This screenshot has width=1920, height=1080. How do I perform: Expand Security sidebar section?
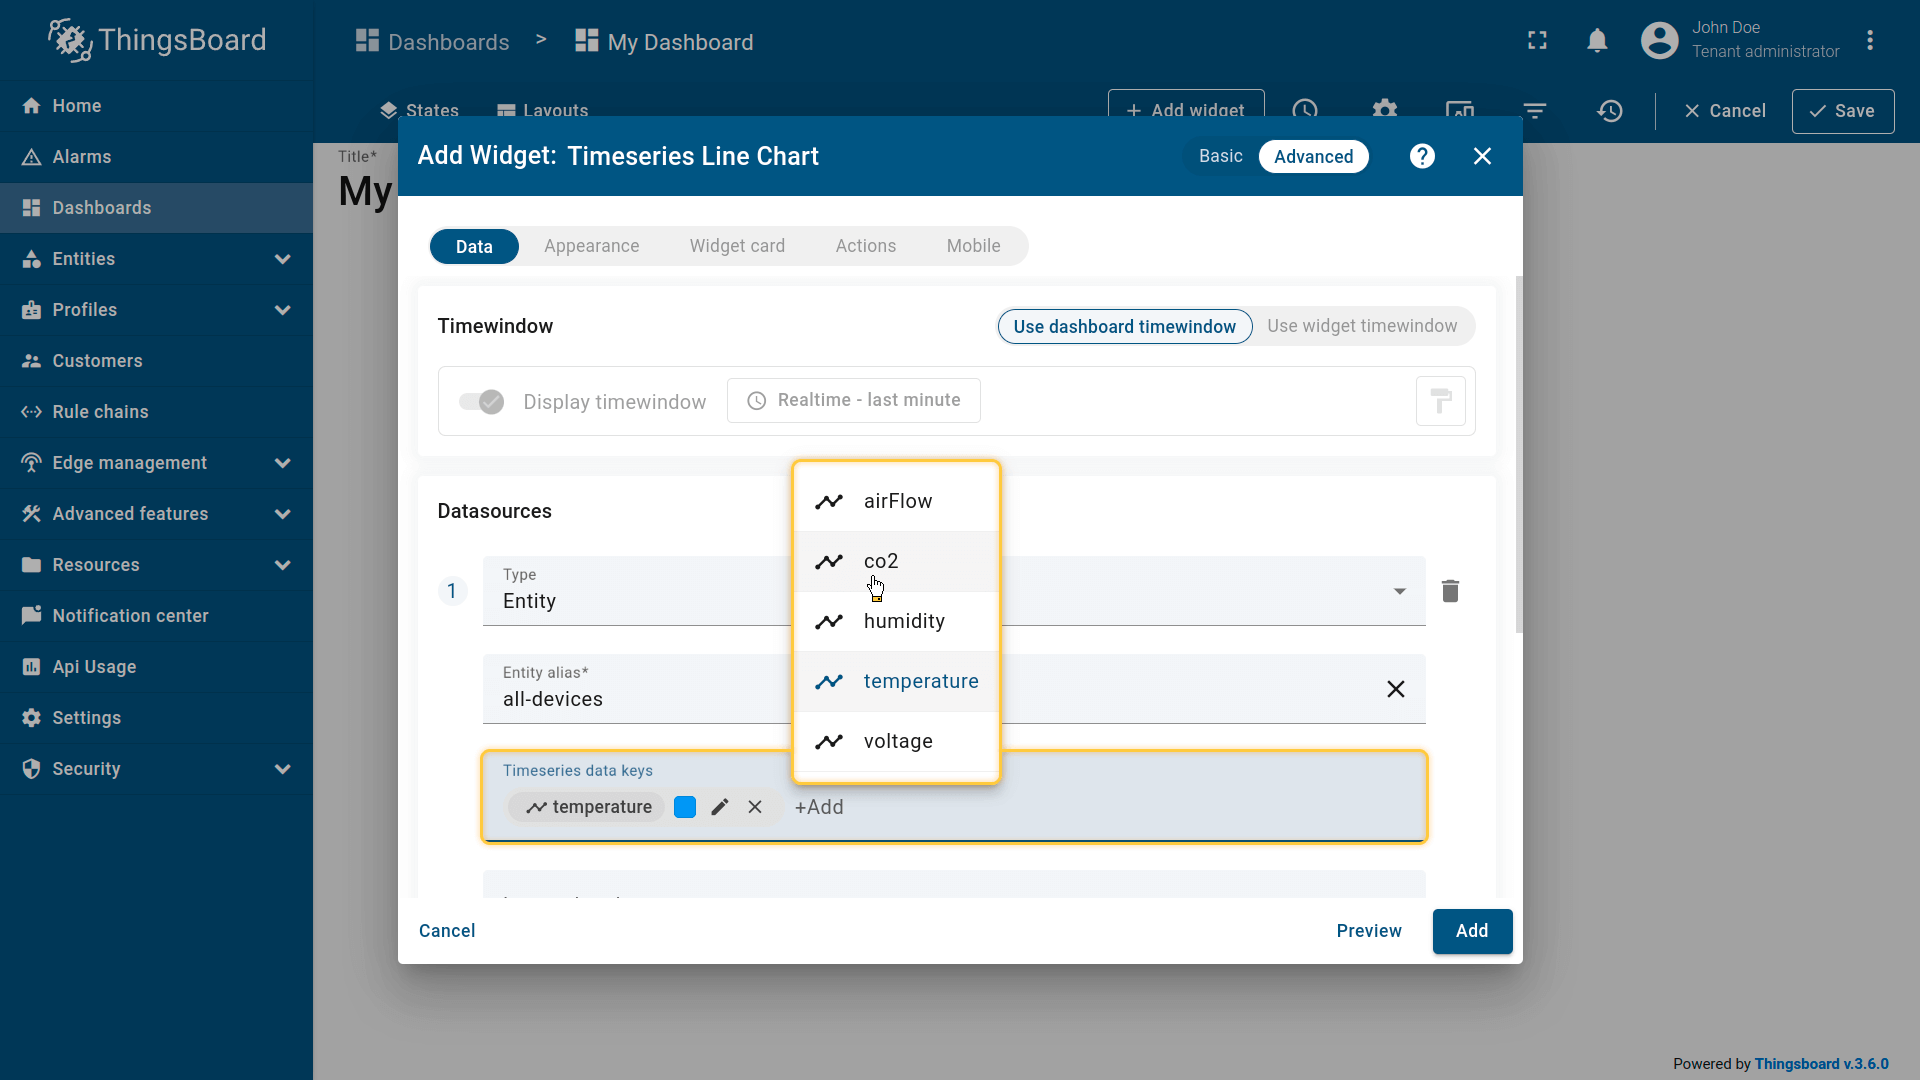(283, 769)
